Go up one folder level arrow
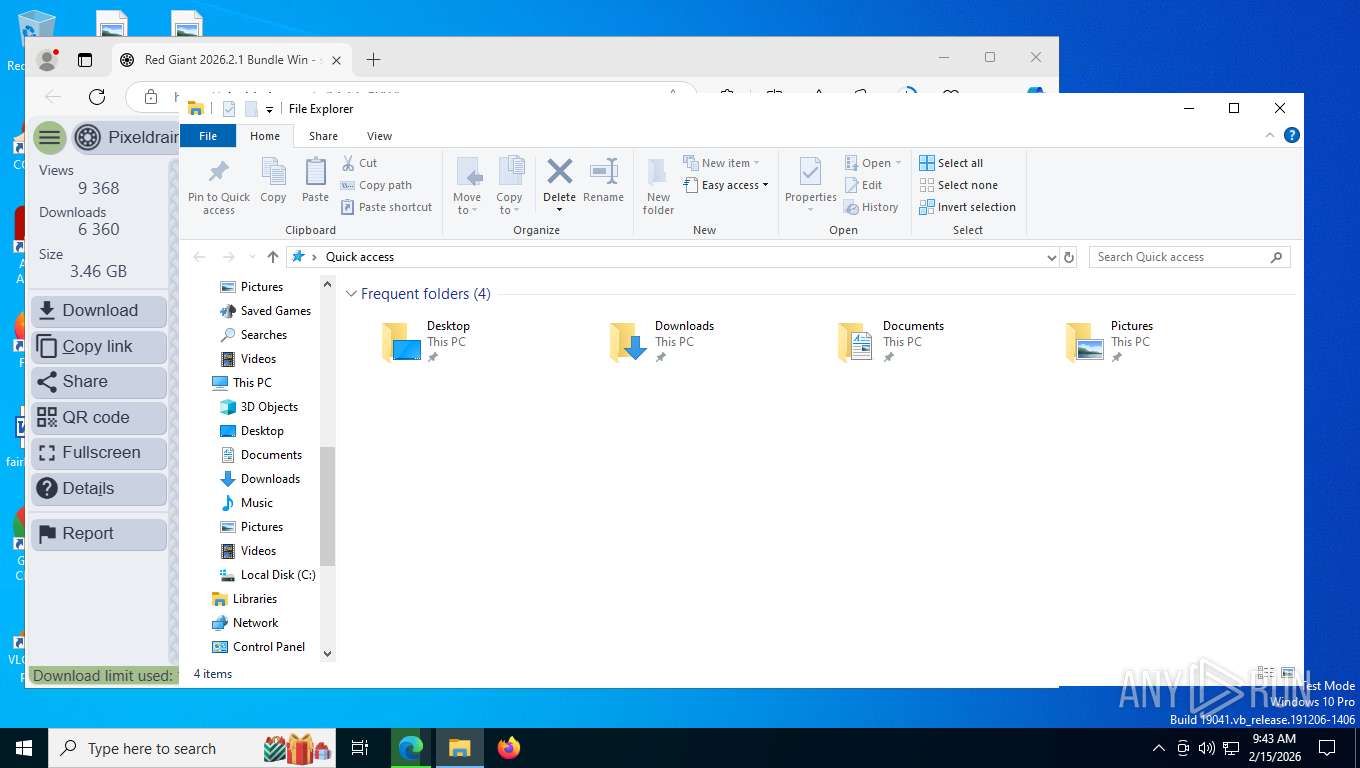This screenshot has width=1360, height=768. (273, 257)
